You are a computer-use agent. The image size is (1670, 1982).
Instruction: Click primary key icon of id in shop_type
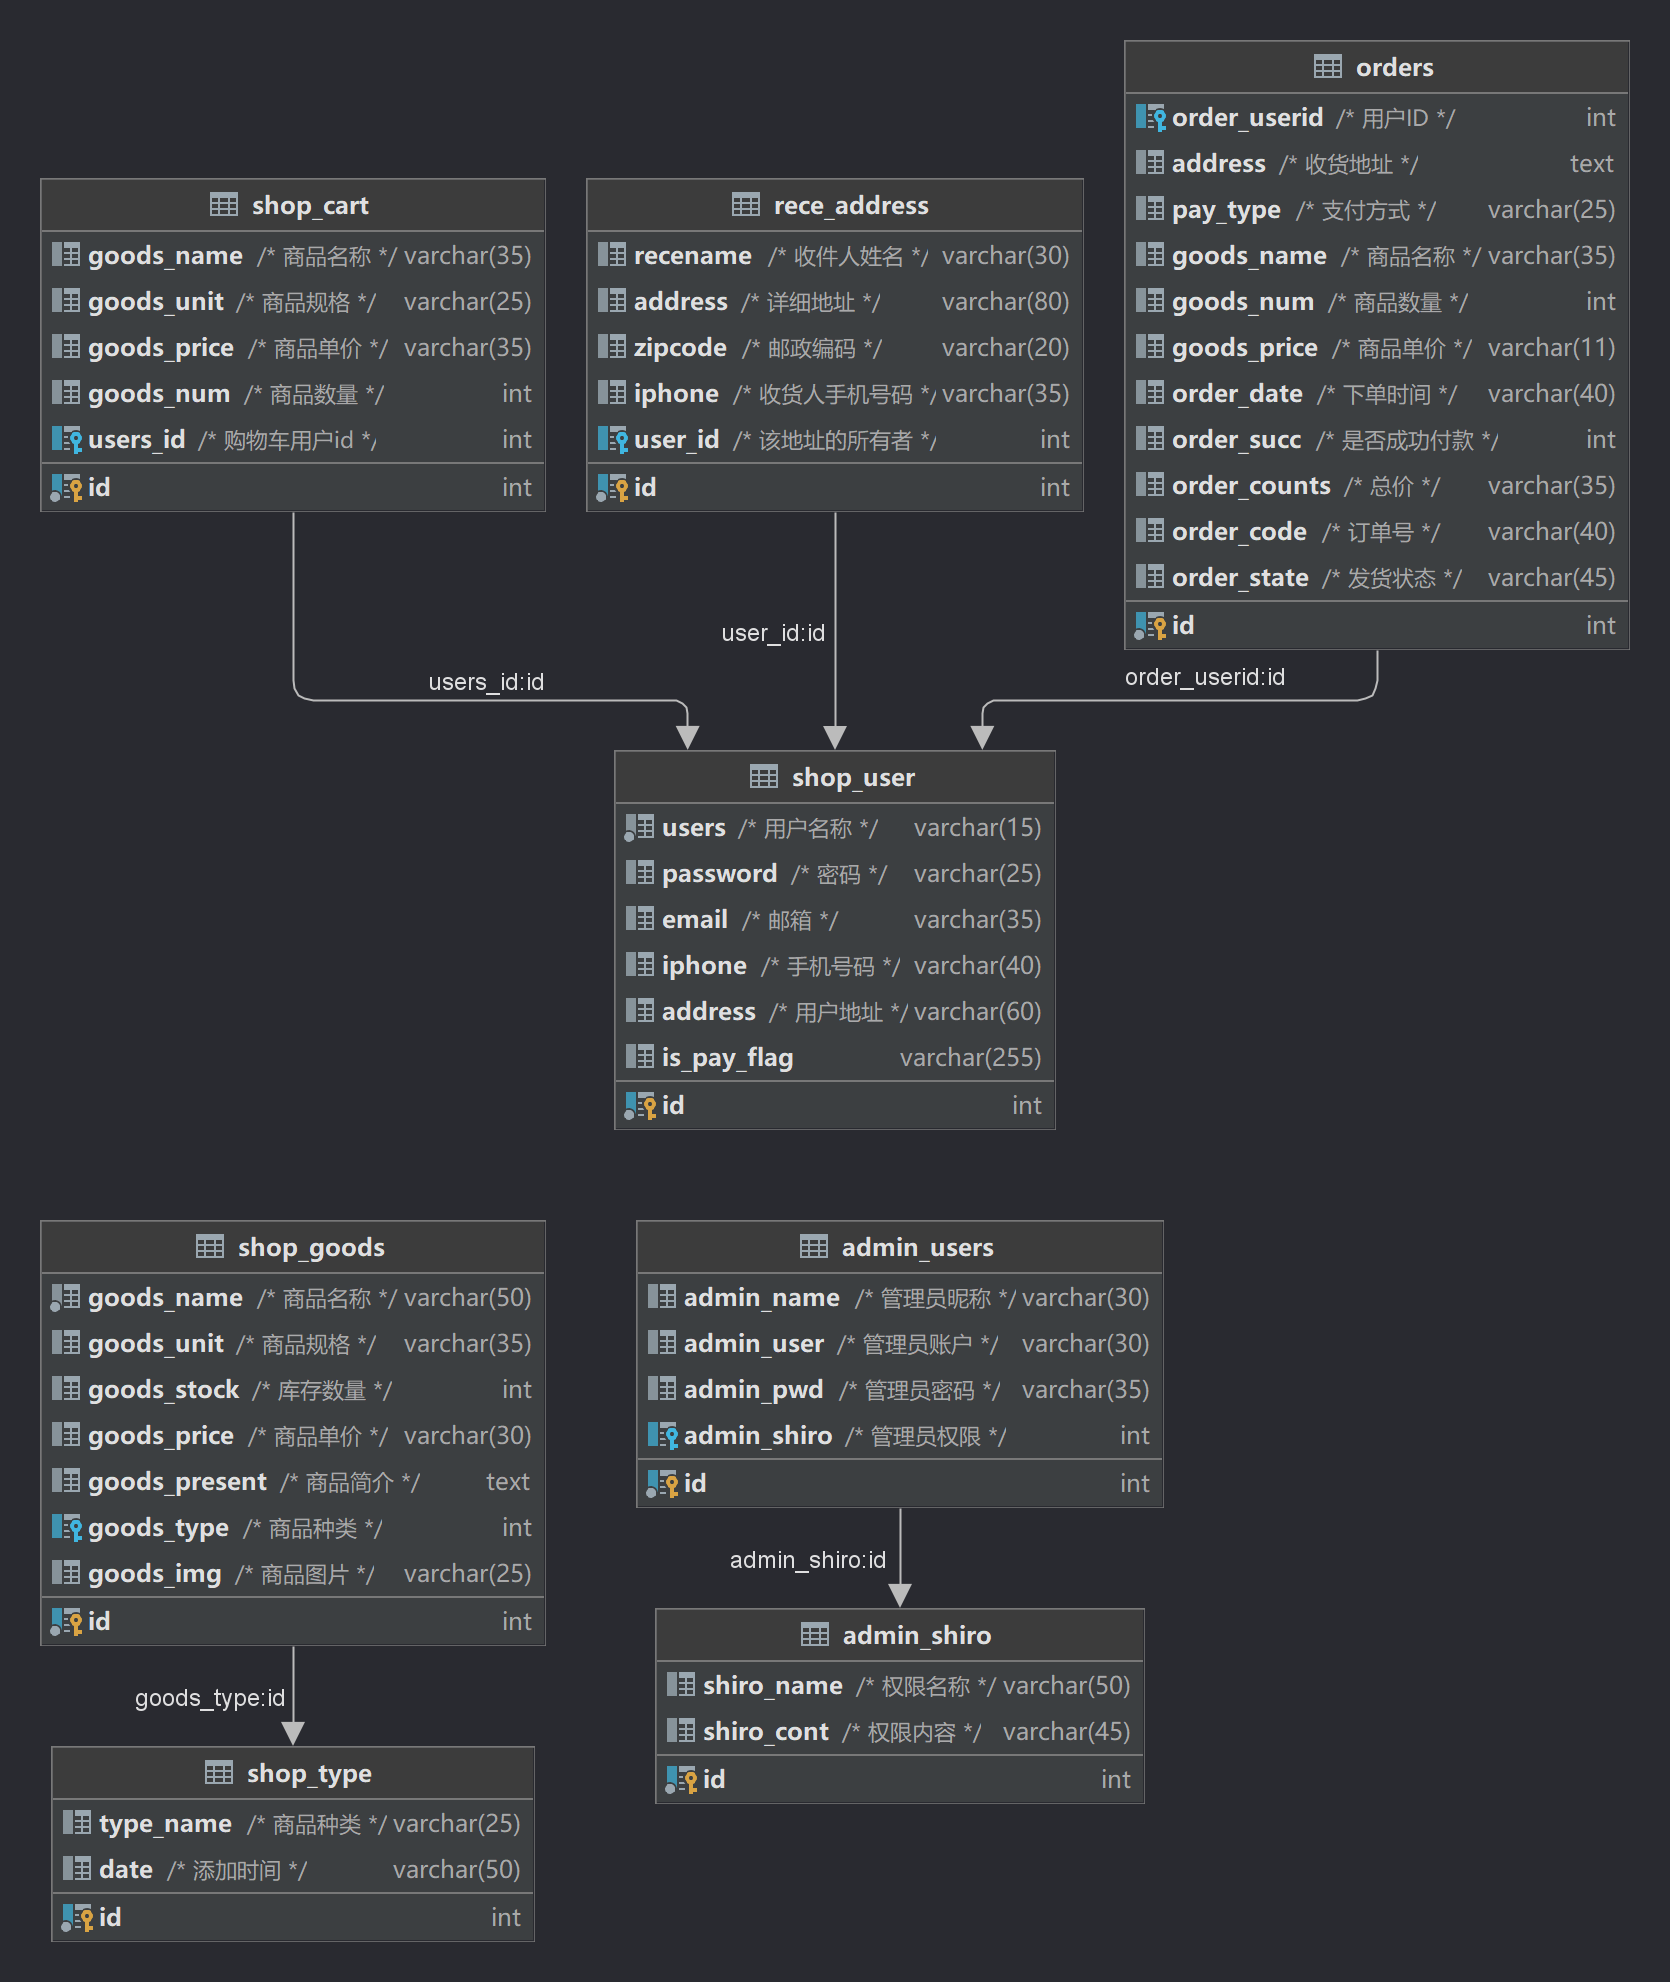(77, 1918)
